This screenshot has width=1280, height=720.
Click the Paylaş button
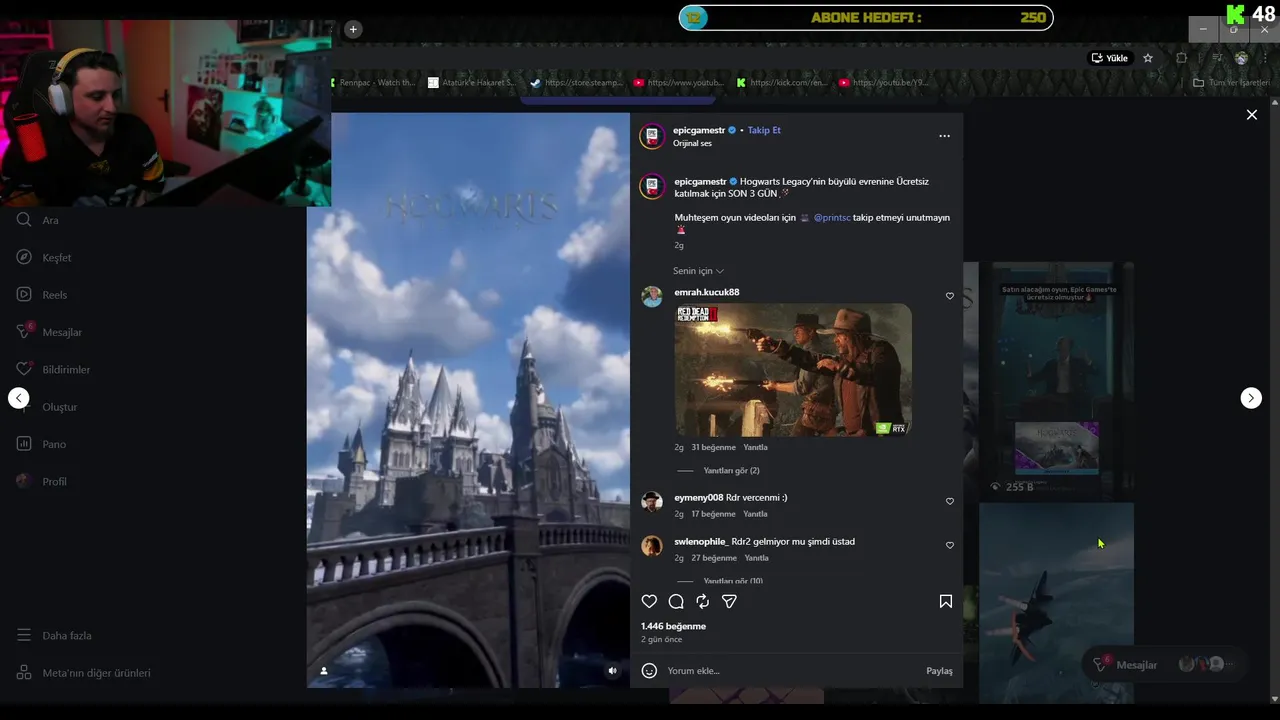[939, 671]
